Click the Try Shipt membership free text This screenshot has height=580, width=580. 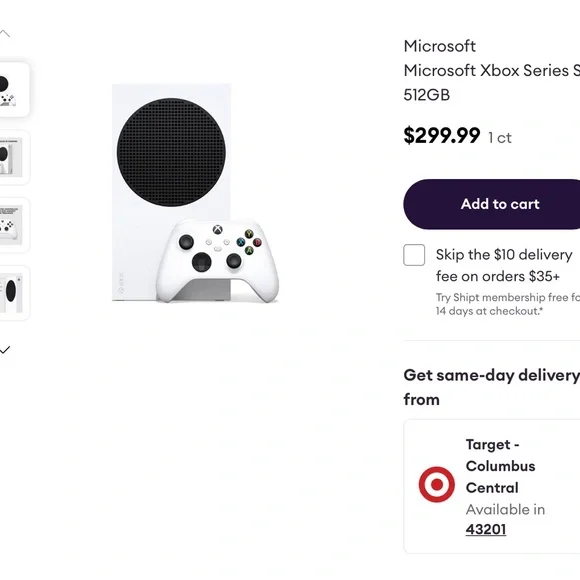point(508,304)
